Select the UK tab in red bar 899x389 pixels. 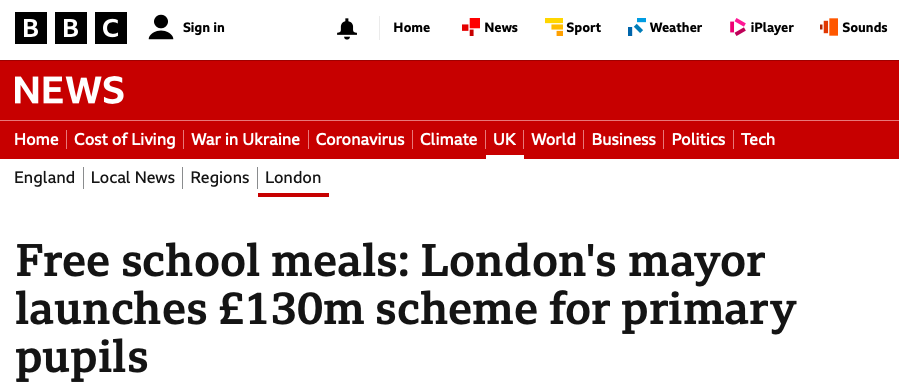click(x=505, y=139)
